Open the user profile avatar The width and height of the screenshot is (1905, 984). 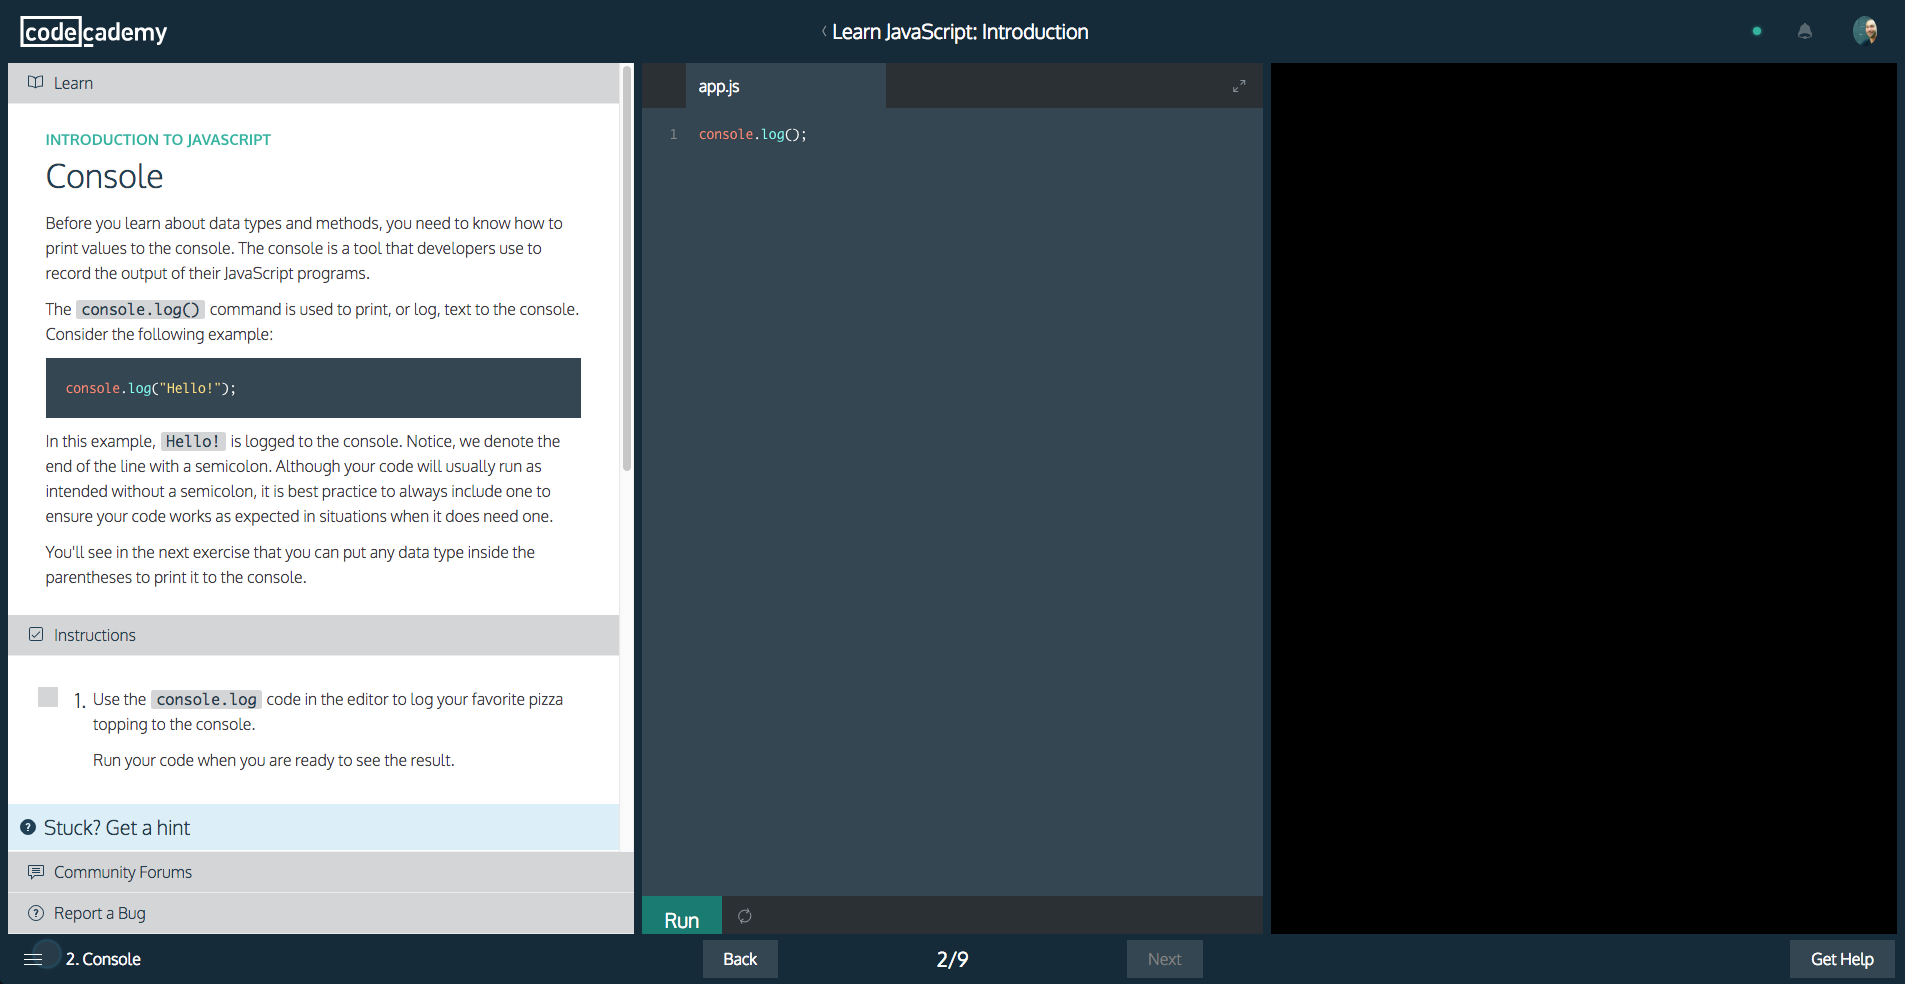point(1865,31)
